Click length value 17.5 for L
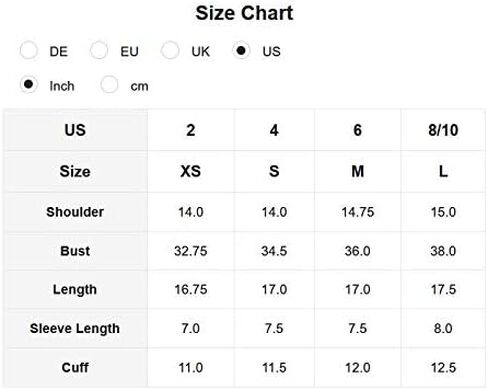The image size is (488, 390). click(x=443, y=289)
